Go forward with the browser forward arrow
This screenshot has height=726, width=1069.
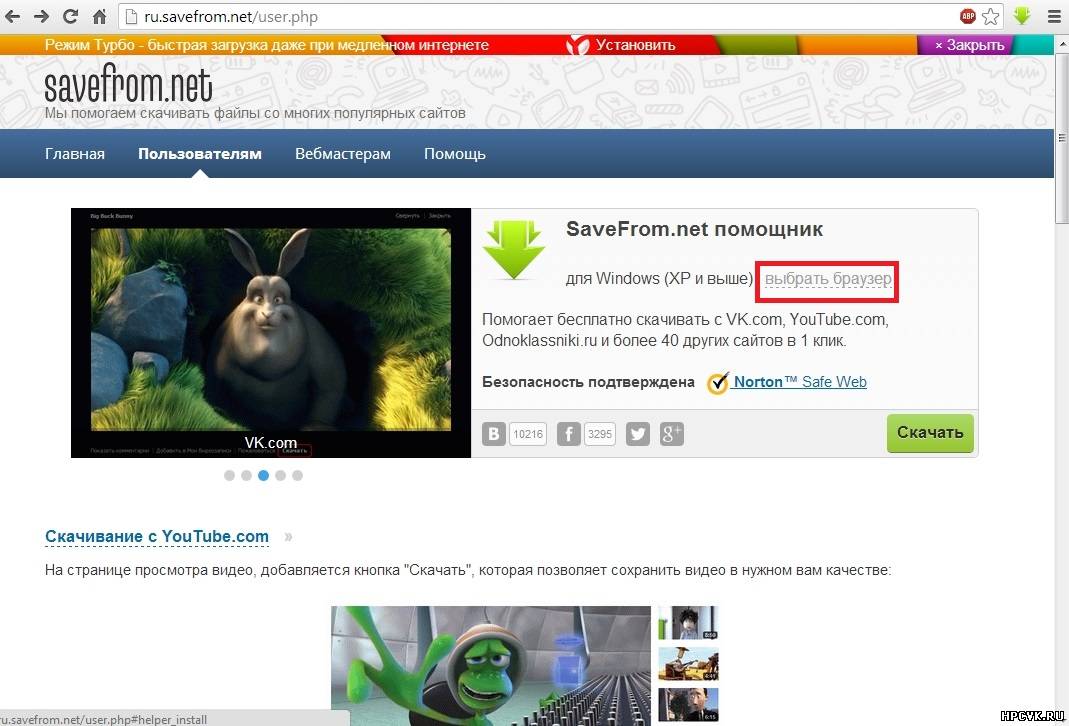[x=41, y=16]
